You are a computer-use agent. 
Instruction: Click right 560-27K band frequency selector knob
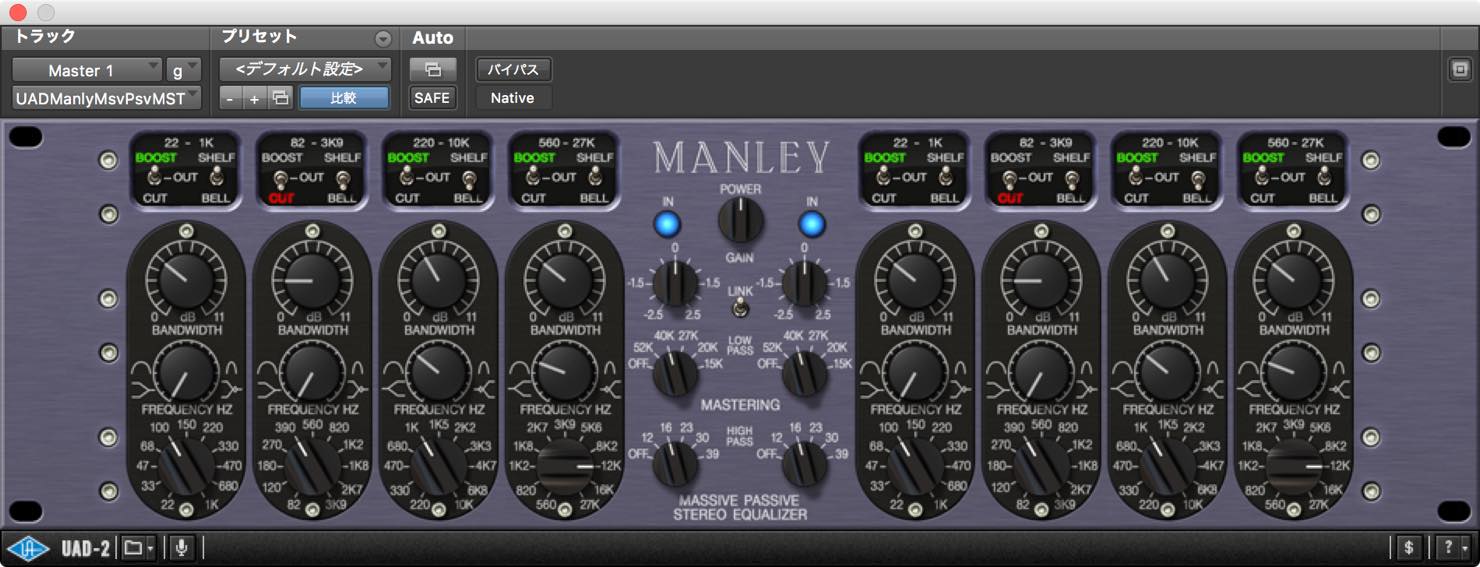(1294, 466)
